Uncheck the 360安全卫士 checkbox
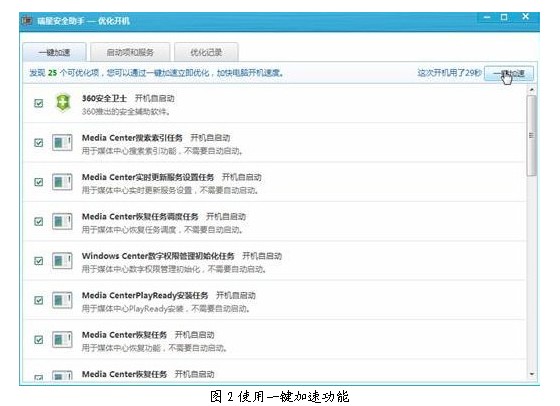Screen dimensions: 560x406 pyautogui.click(x=39, y=104)
